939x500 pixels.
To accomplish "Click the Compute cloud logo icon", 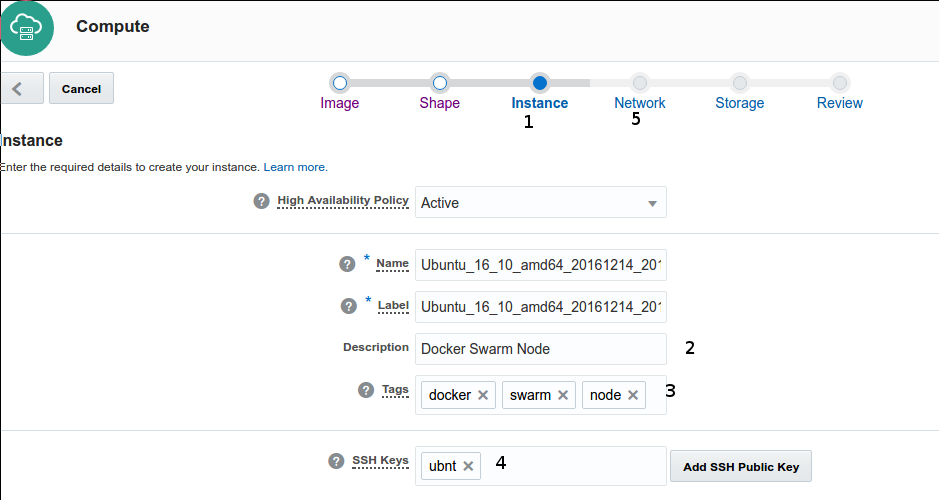I will (25, 29).
